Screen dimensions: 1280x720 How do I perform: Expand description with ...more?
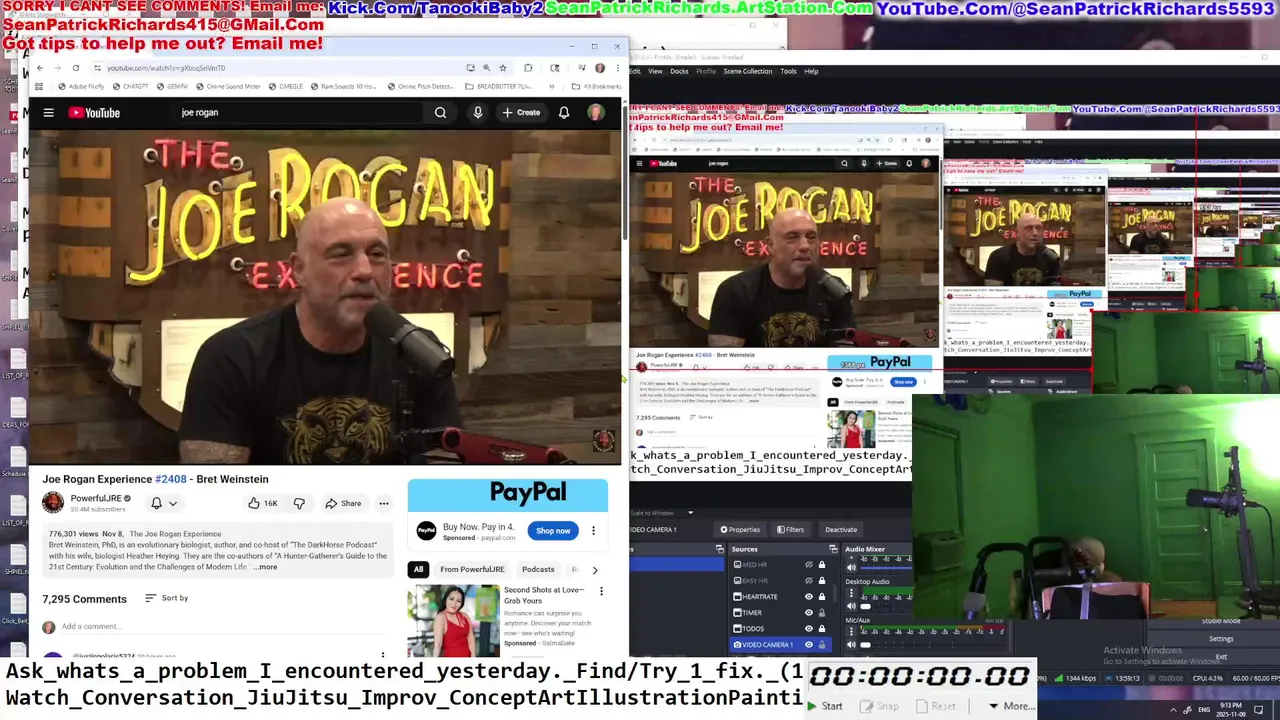tap(266, 567)
